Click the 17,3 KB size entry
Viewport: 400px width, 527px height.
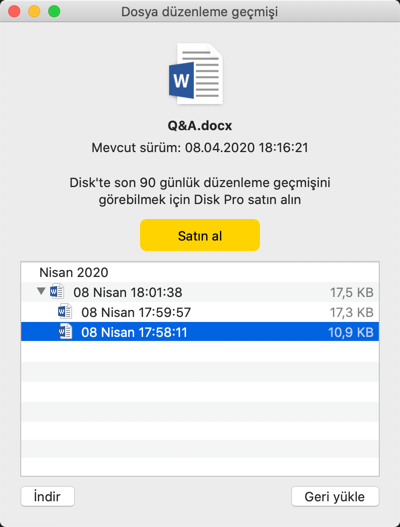coord(352,312)
